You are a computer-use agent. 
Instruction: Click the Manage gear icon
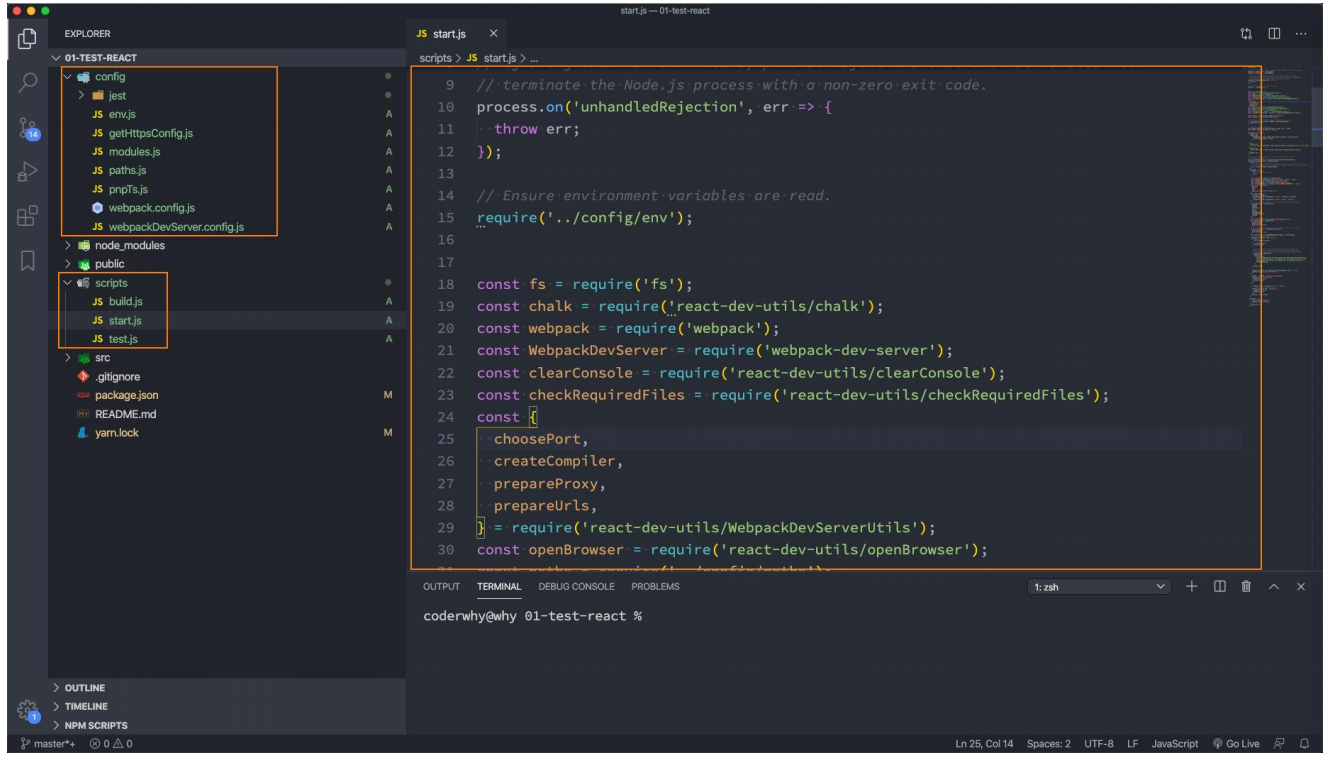(x=27, y=710)
